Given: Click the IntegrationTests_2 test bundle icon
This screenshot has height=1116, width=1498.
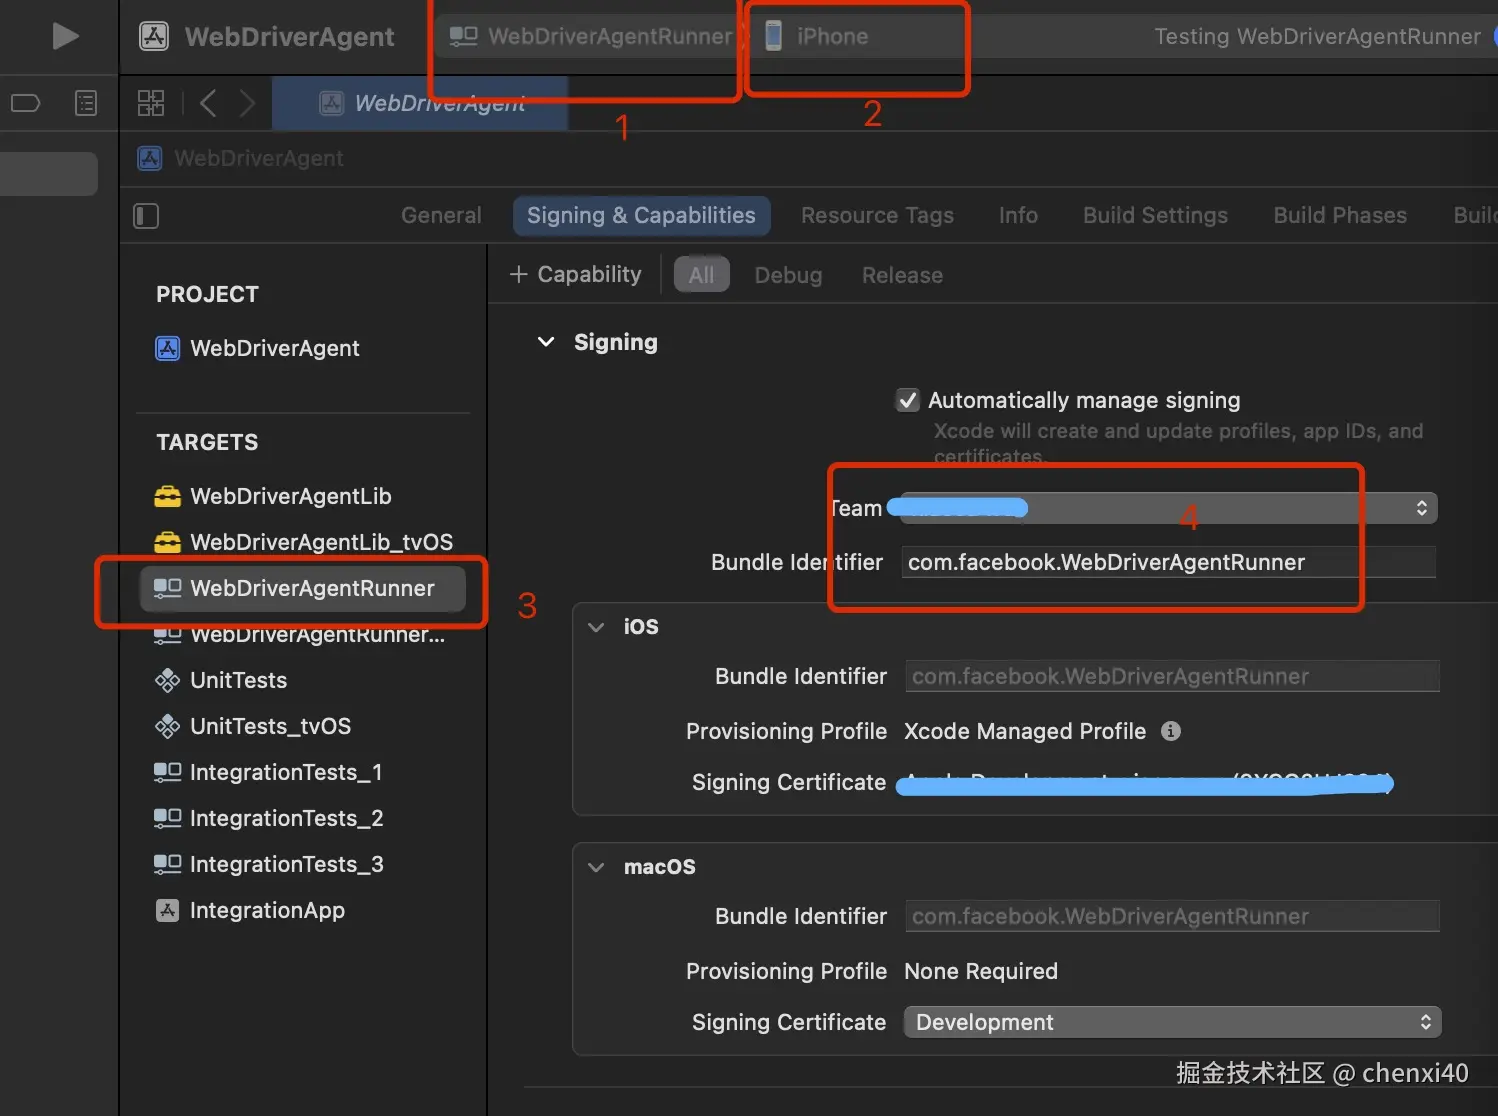Looking at the screenshot, I should pyautogui.click(x=167, y=818).
